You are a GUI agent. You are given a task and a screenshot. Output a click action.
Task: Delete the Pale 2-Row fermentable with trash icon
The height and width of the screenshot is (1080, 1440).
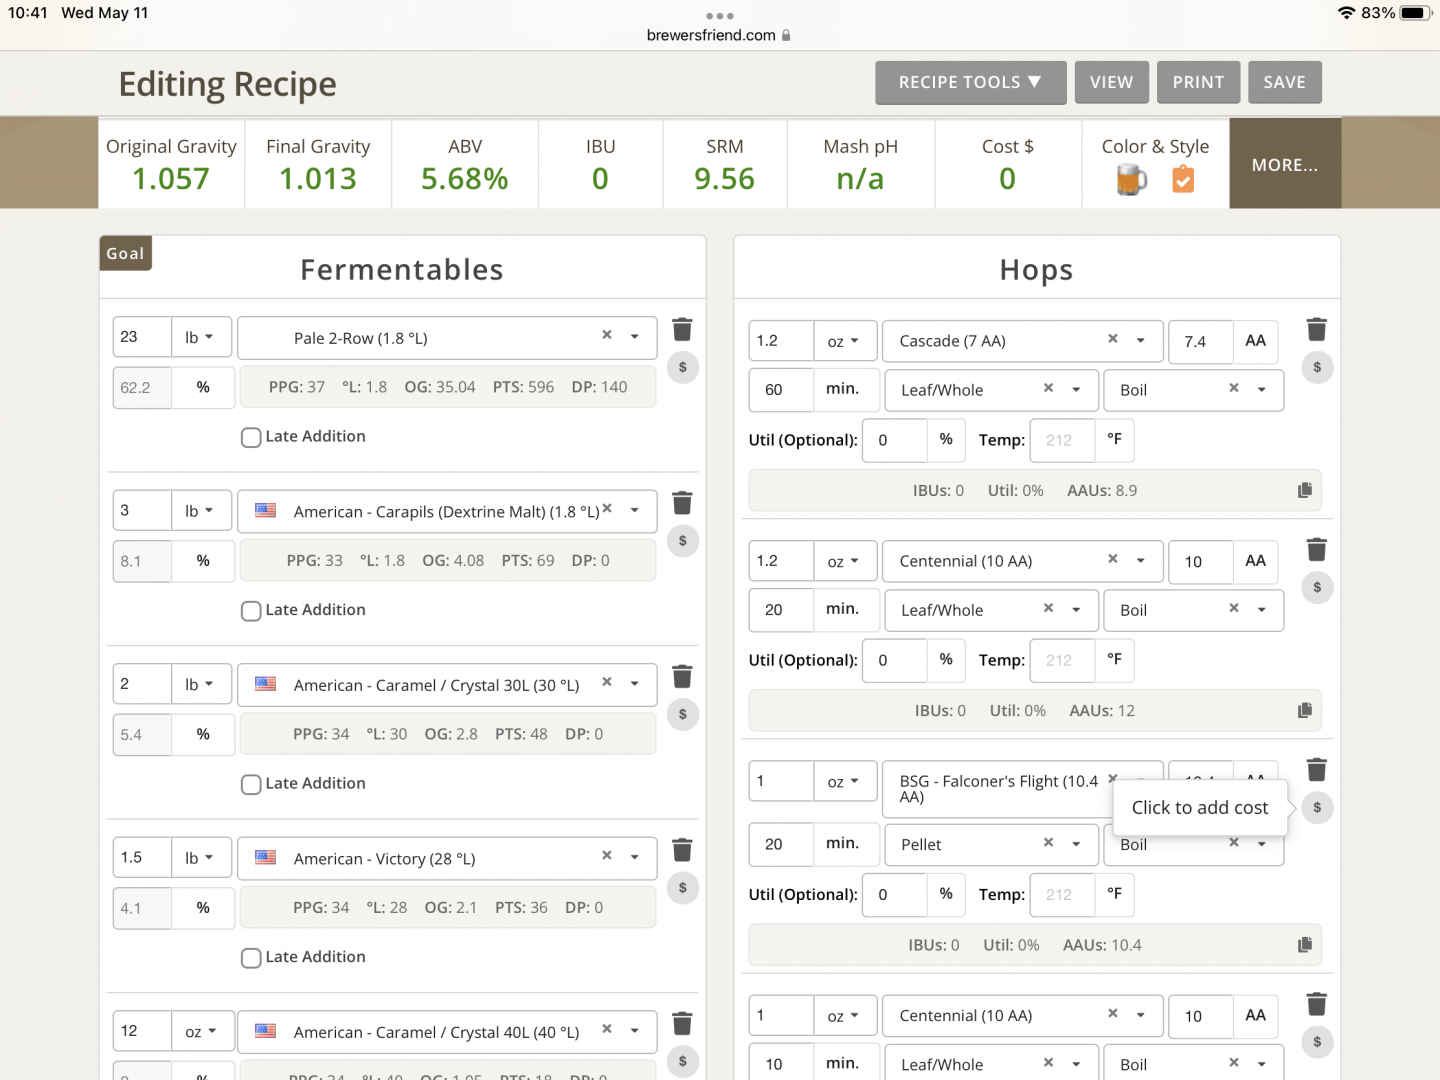tap(682, 330)
